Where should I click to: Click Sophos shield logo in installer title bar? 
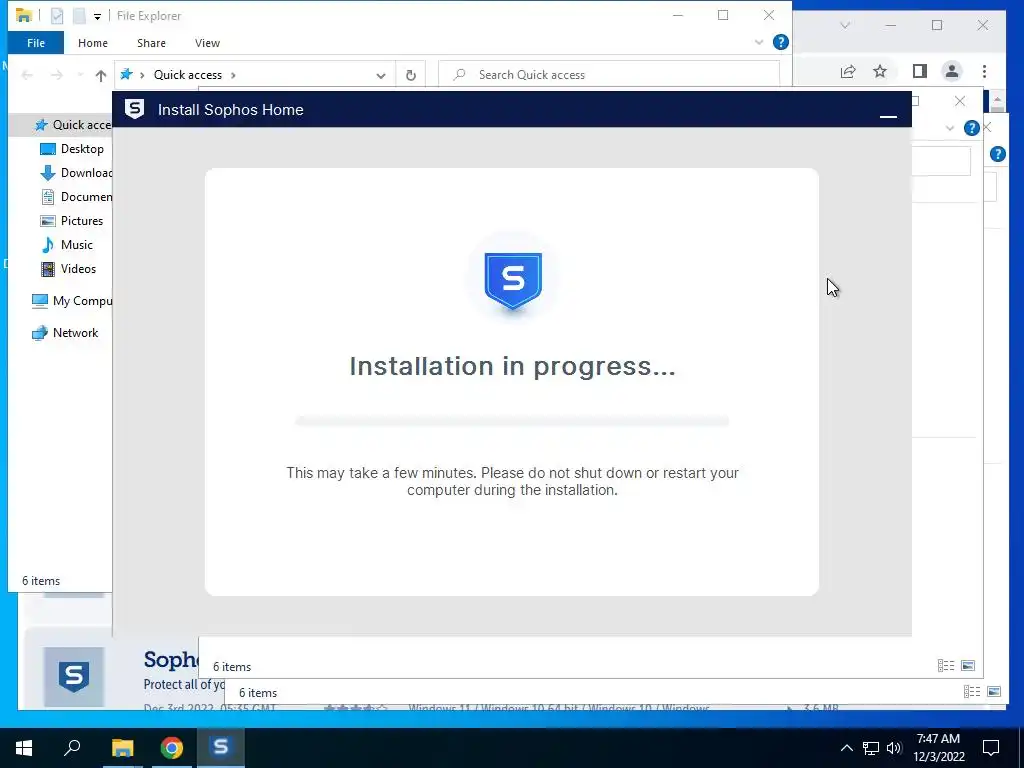coord(135,109)
